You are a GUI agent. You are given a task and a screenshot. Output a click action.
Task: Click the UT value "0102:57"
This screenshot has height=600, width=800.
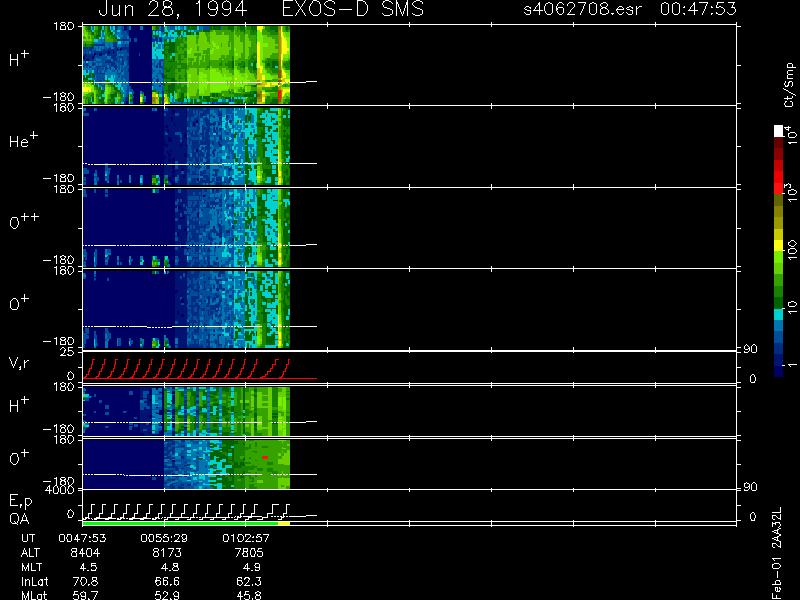point(246,538)
